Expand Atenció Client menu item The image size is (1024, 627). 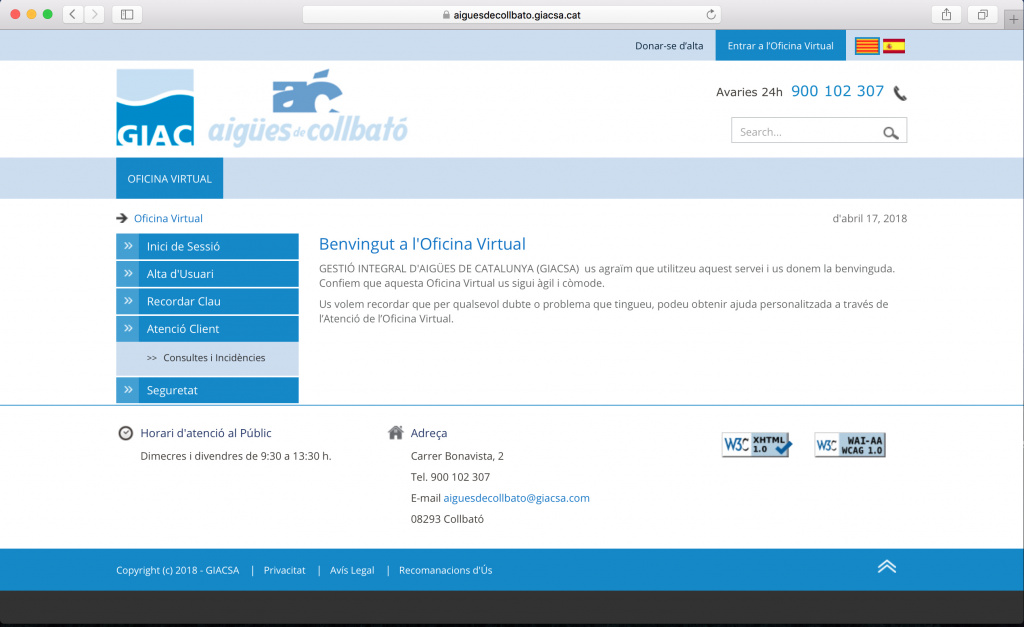[207, 329]
